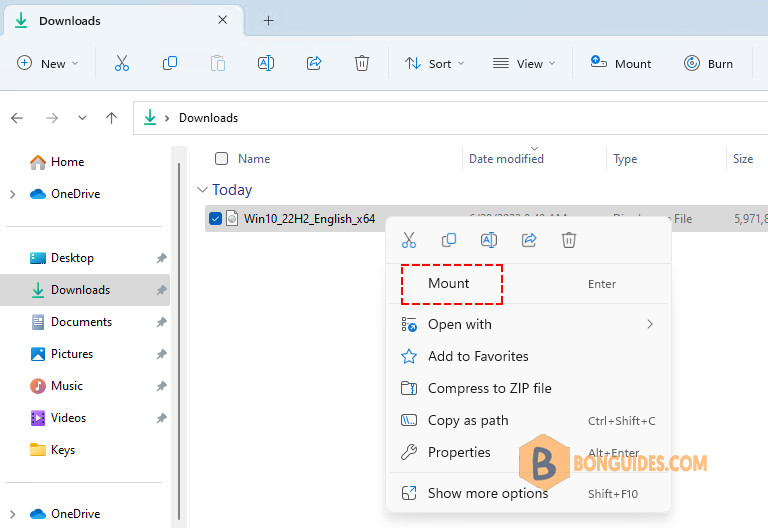The width and height of the screenshot is (768, 528).
Task: Click the Delete trash icon in the toolbar
Action: click(361, 63)
